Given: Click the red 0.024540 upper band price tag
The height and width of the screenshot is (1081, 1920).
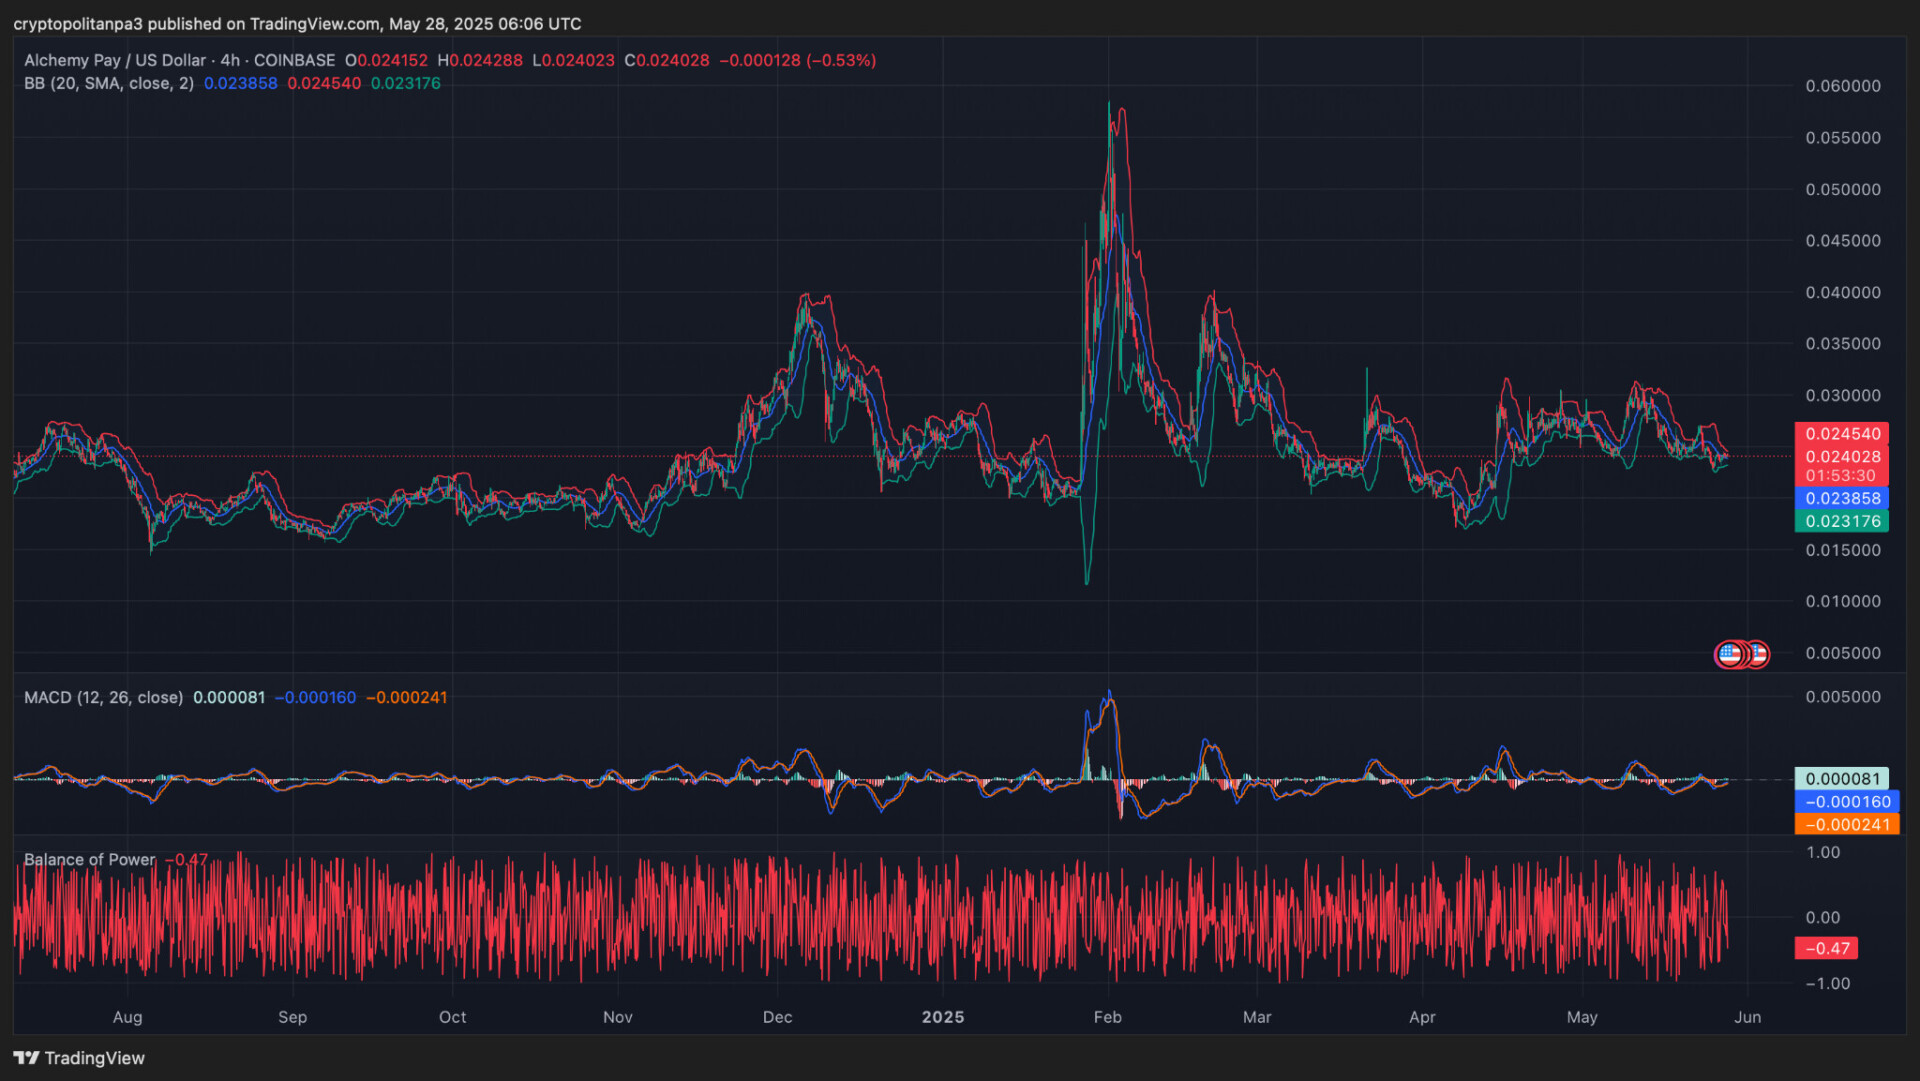Looking at the screenshot, I should (1842, 434).
